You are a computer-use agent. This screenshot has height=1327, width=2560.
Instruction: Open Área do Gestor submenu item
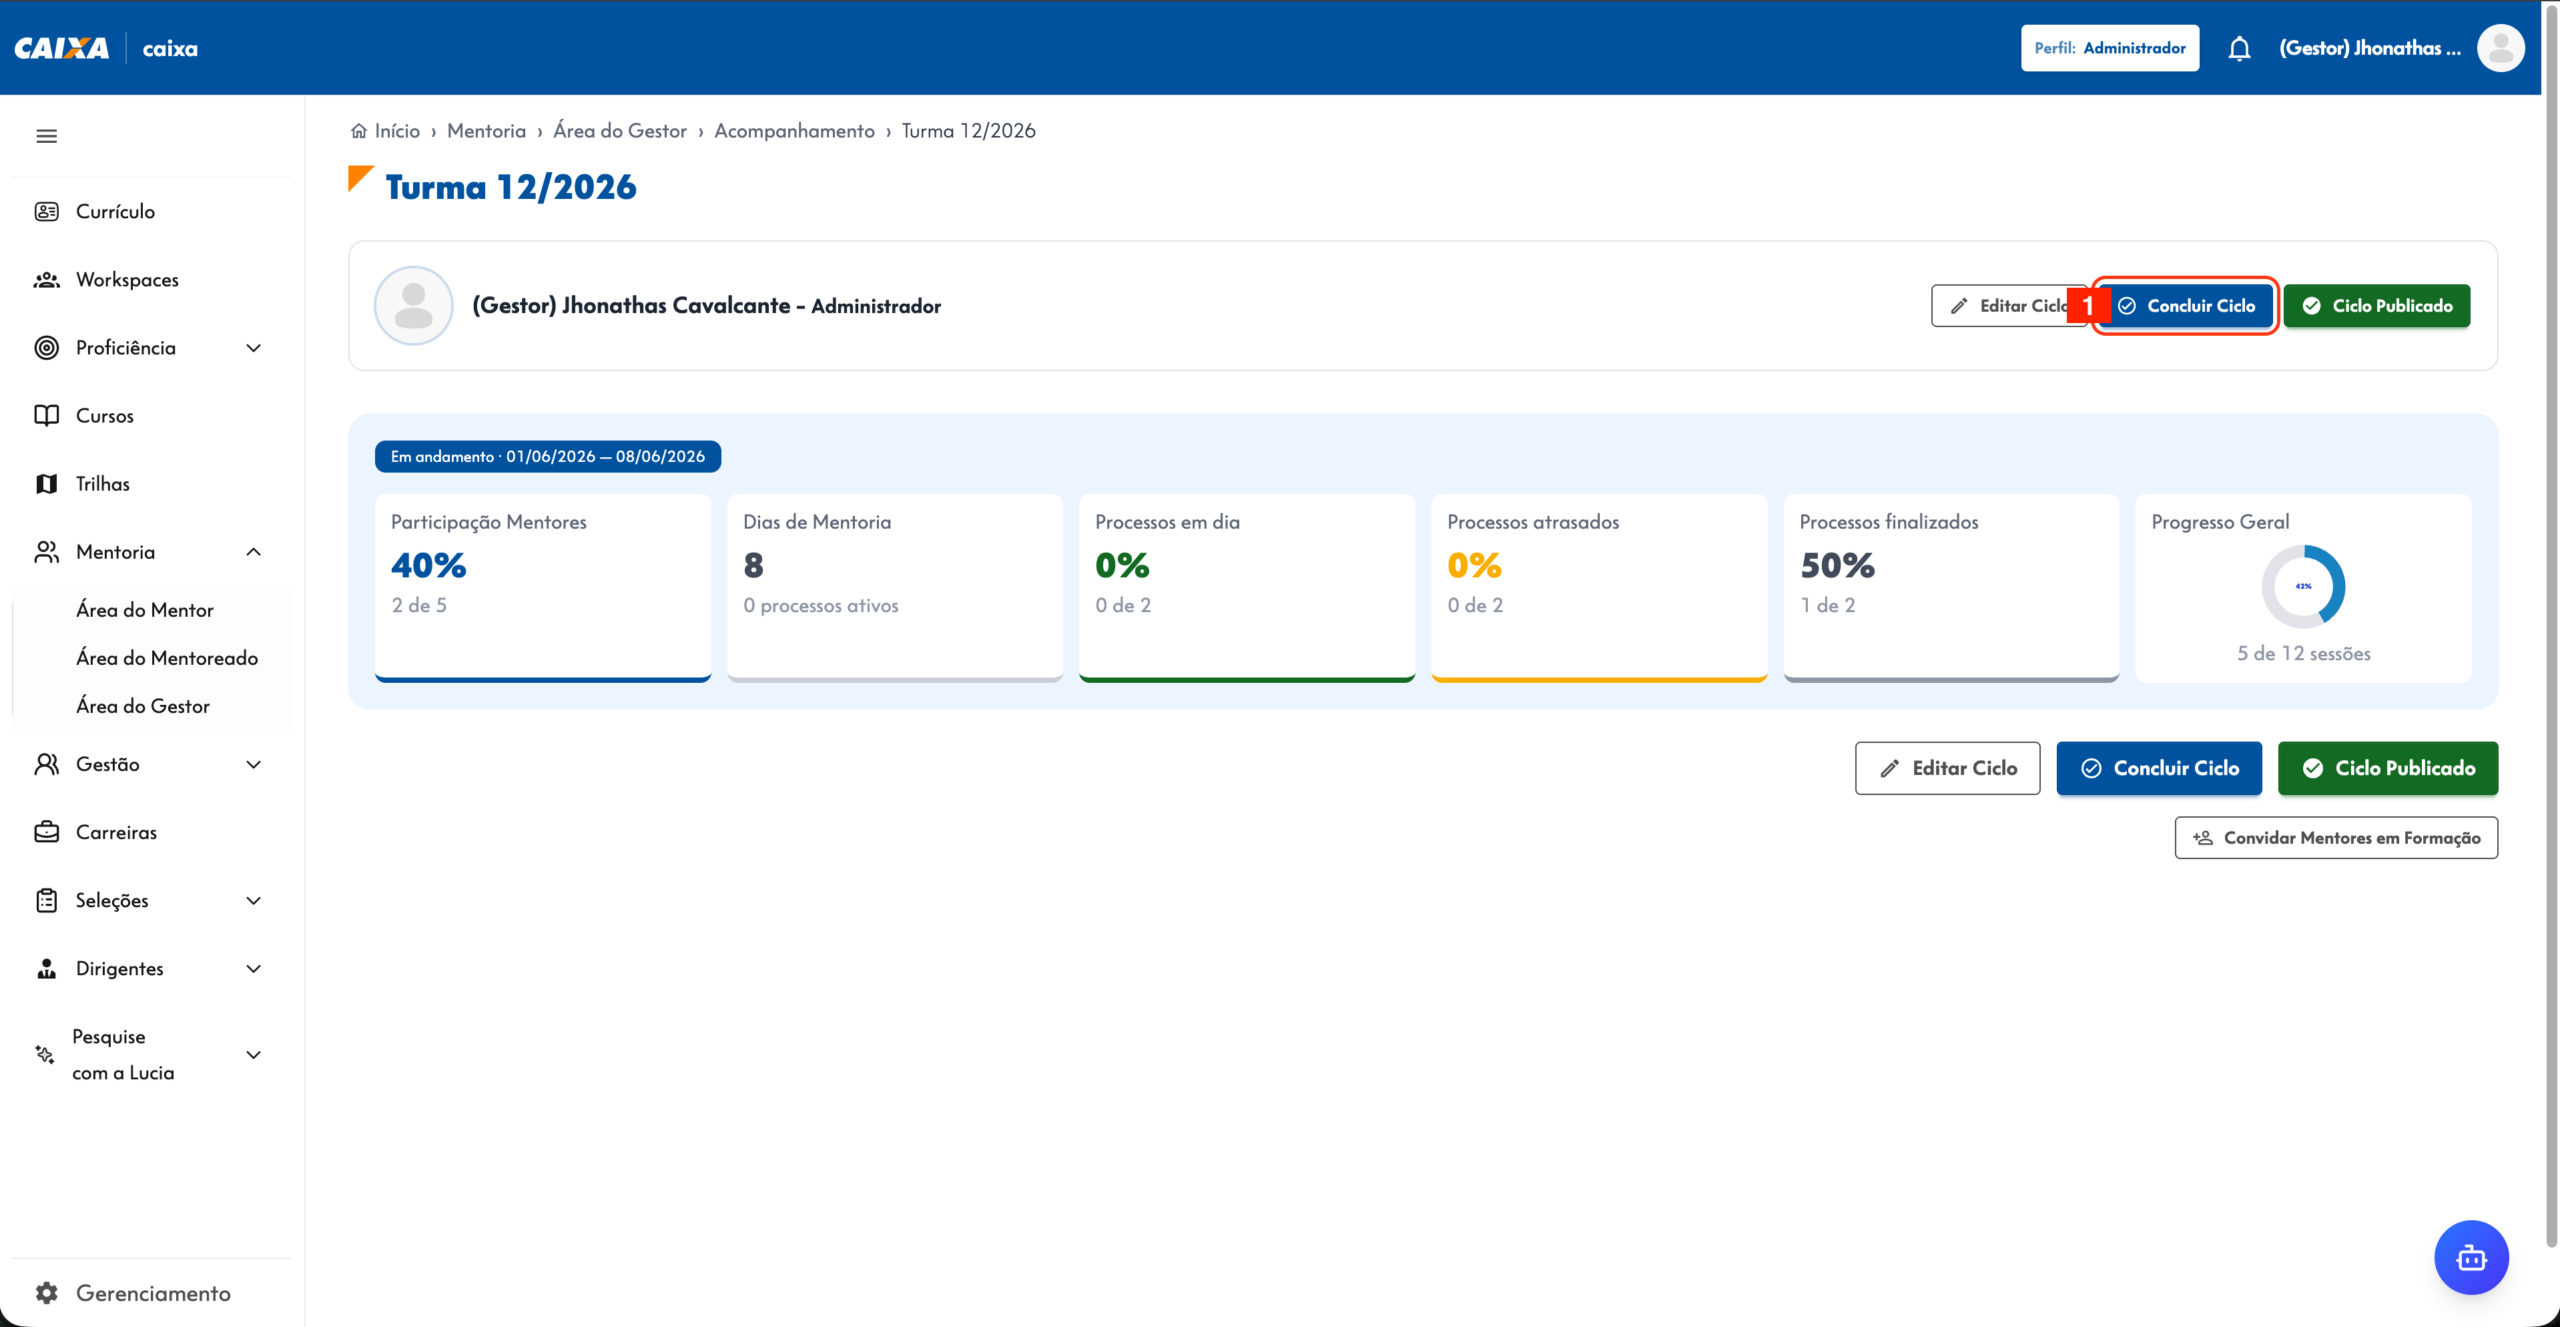[143, 706]
